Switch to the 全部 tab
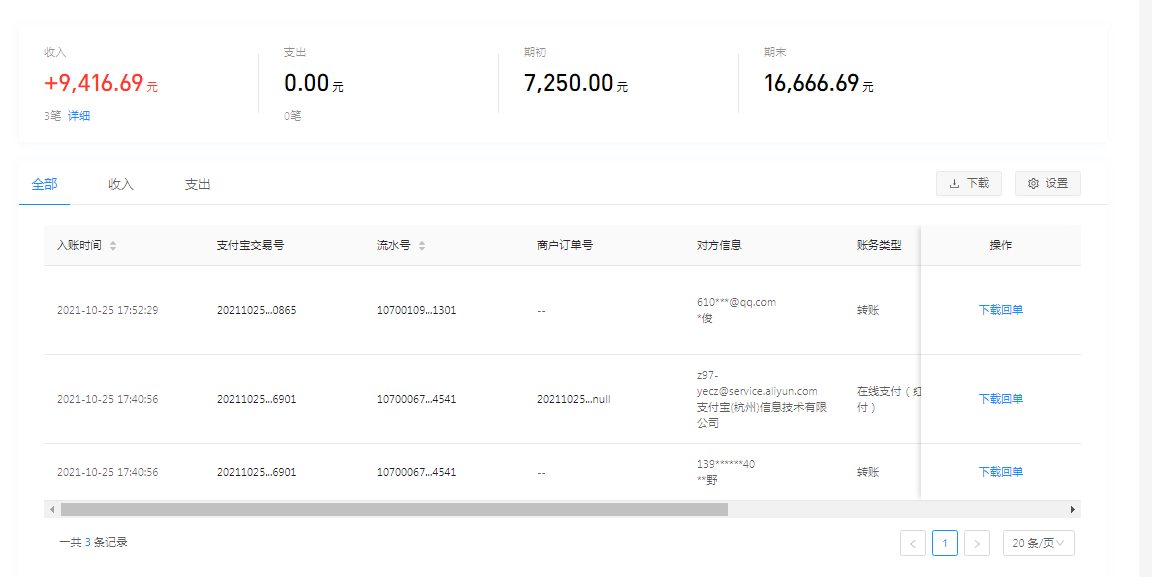The image size is (1152, 577). click(44, 184)
